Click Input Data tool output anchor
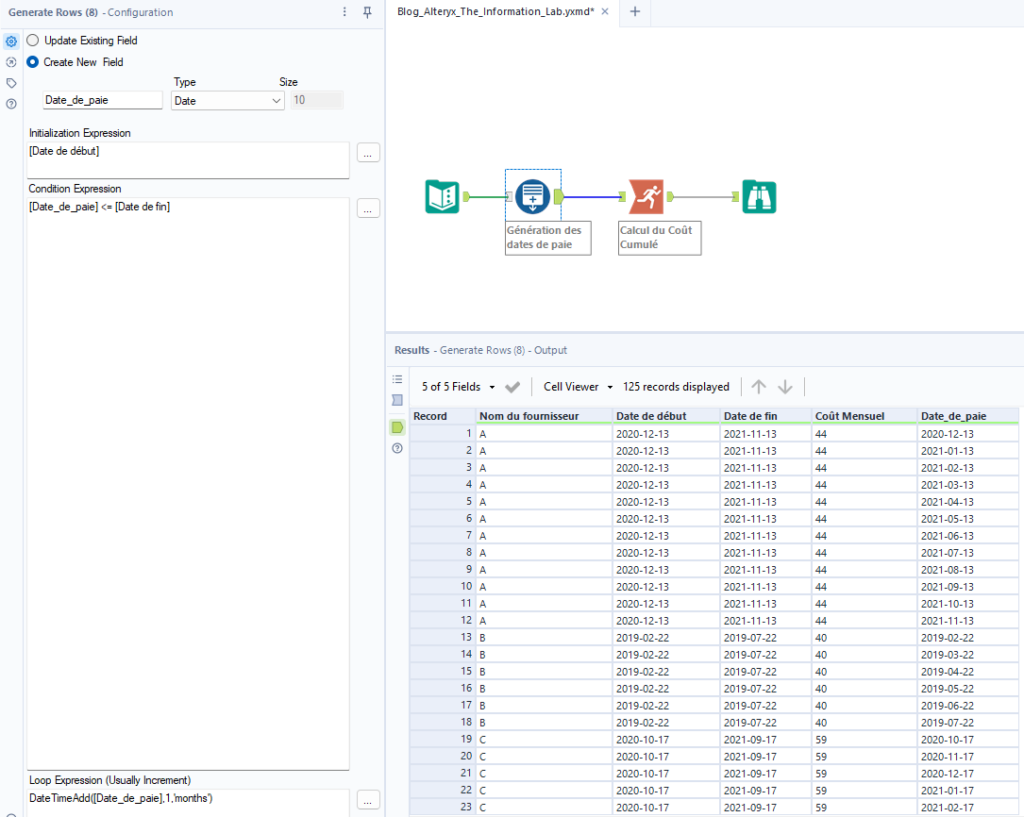1024x817 pixels. coord(466,197)
